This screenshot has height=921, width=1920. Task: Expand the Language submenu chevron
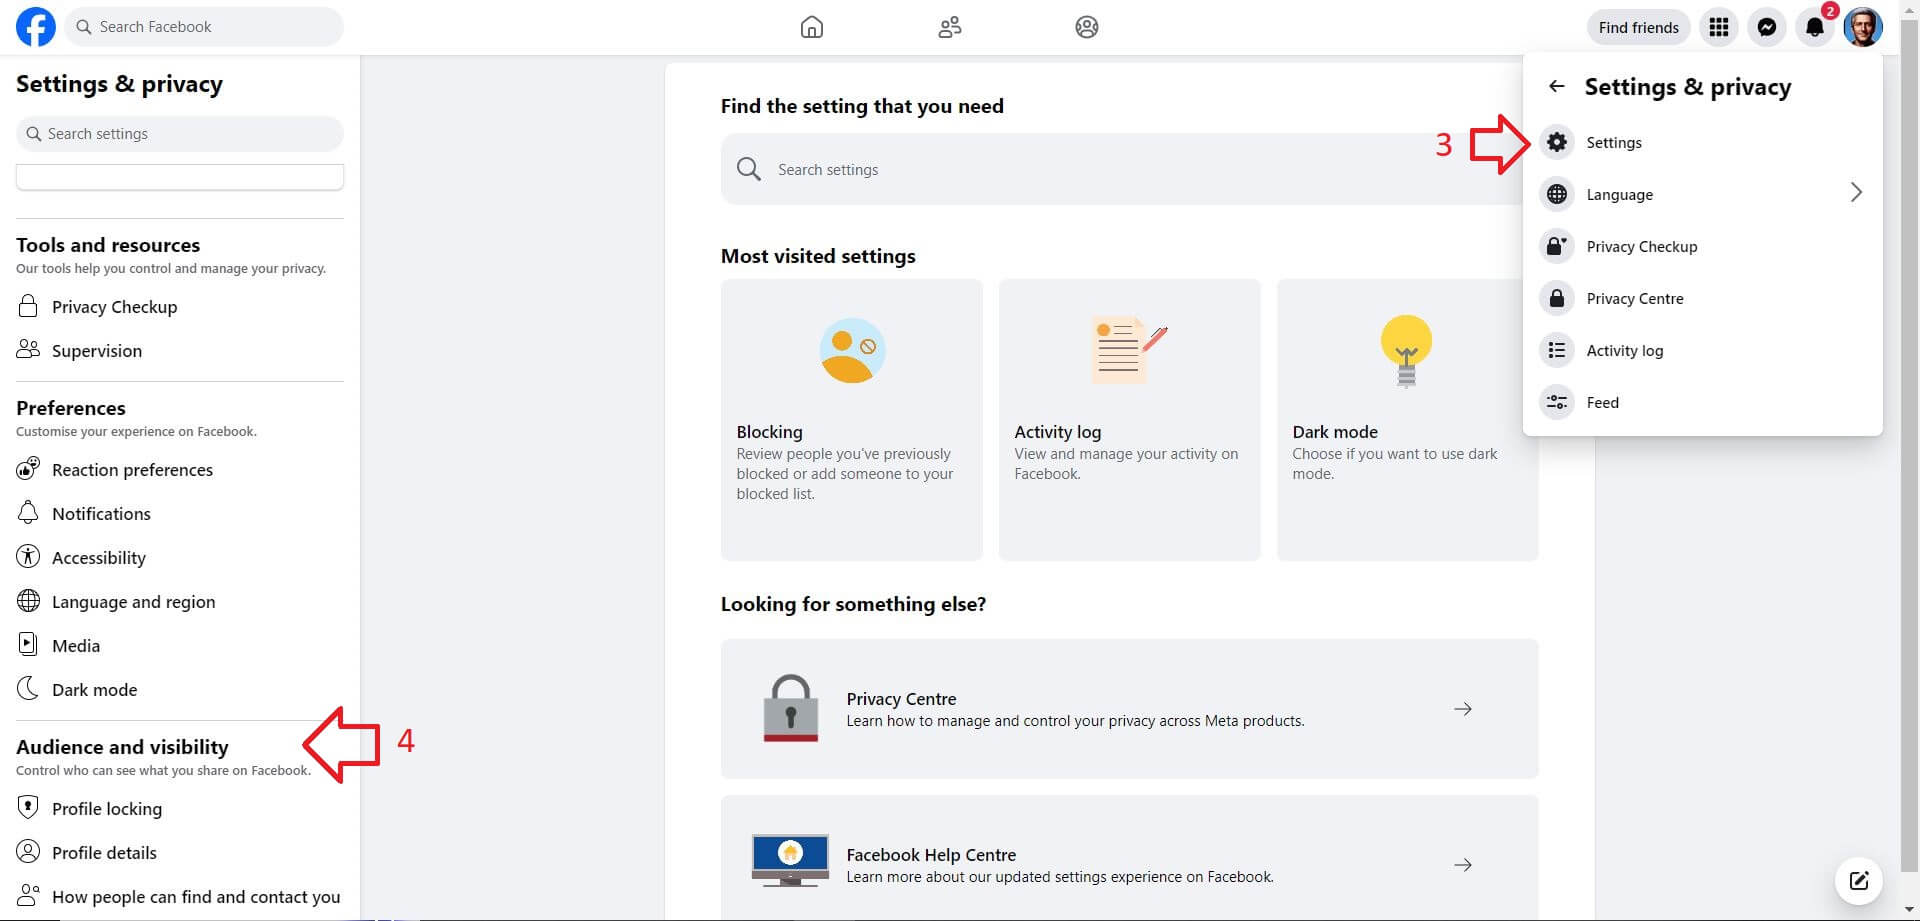point(1856,193)
